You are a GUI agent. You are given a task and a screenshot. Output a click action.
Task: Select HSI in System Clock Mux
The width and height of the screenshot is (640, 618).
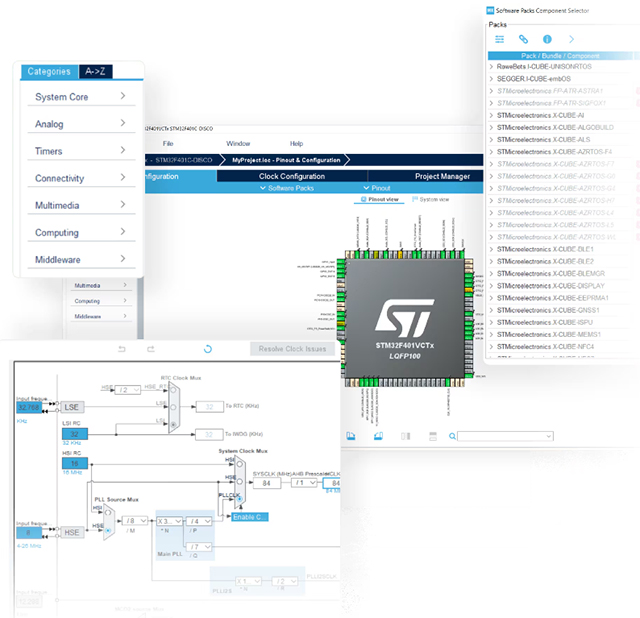point(239,465)
